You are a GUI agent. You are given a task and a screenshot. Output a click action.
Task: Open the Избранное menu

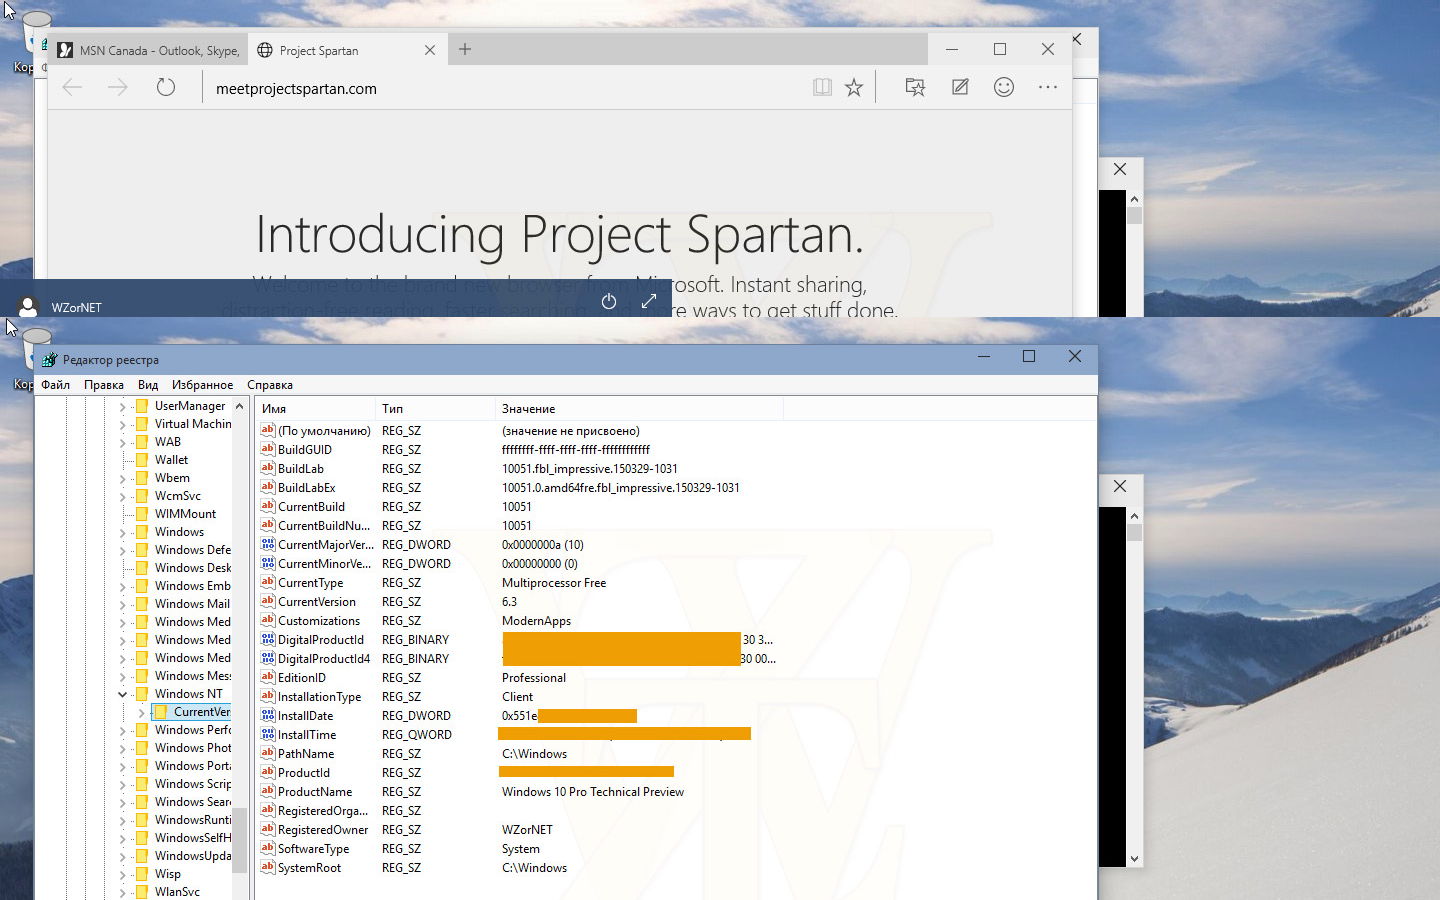coord(202,385)
